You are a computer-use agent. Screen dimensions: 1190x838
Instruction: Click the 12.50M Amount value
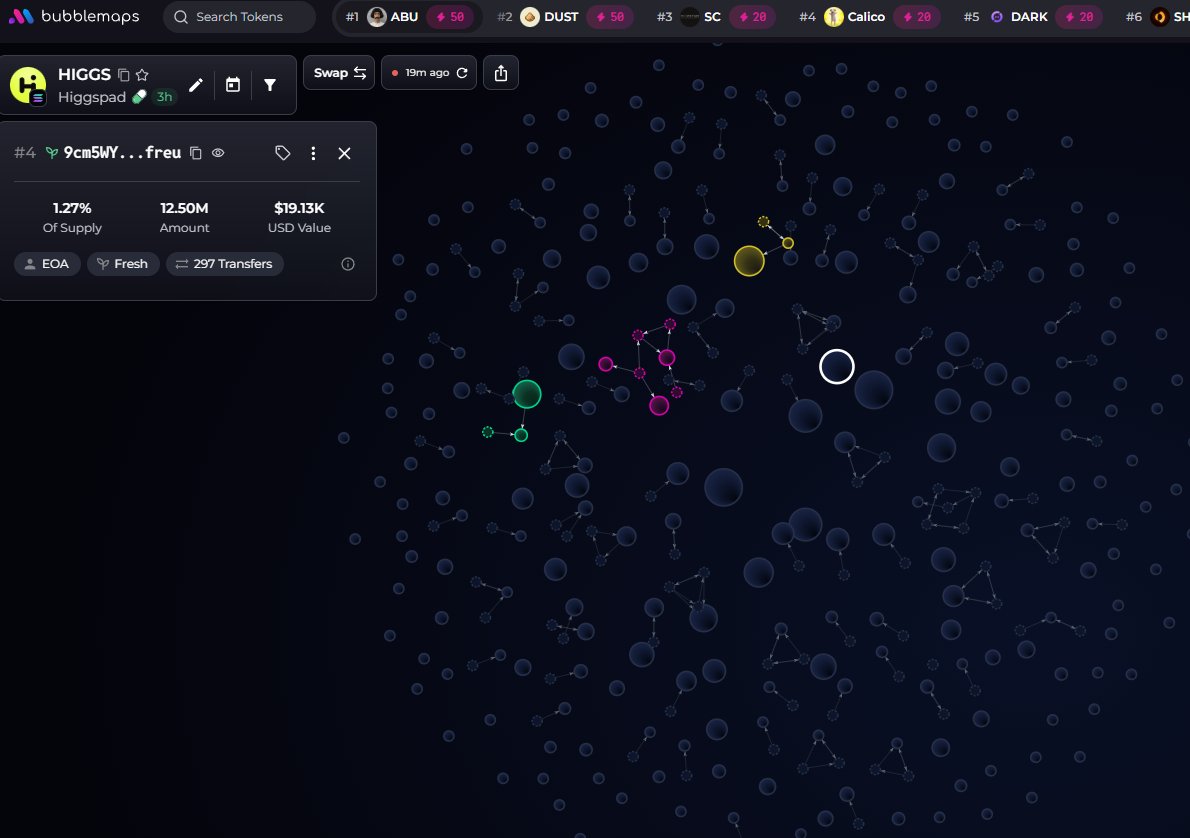[x=184, y=208]
